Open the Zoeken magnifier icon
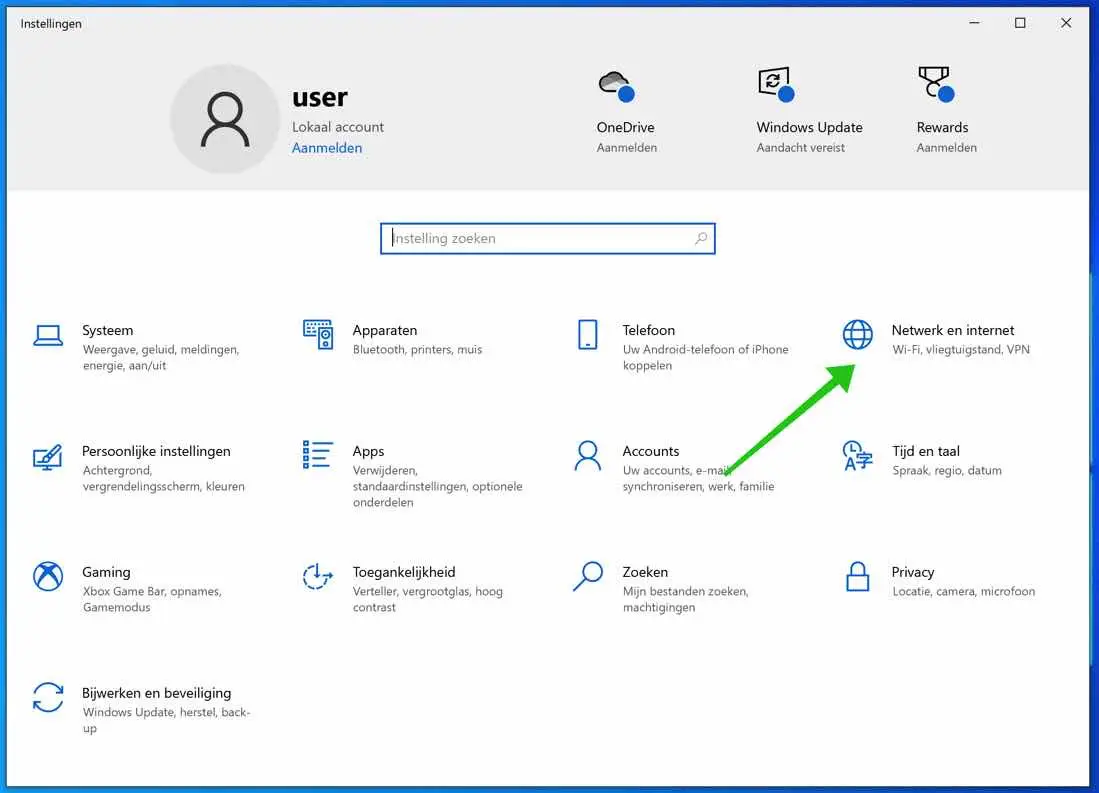The width and height of the screenshot is (1099, 793). (x=587, y=576)
